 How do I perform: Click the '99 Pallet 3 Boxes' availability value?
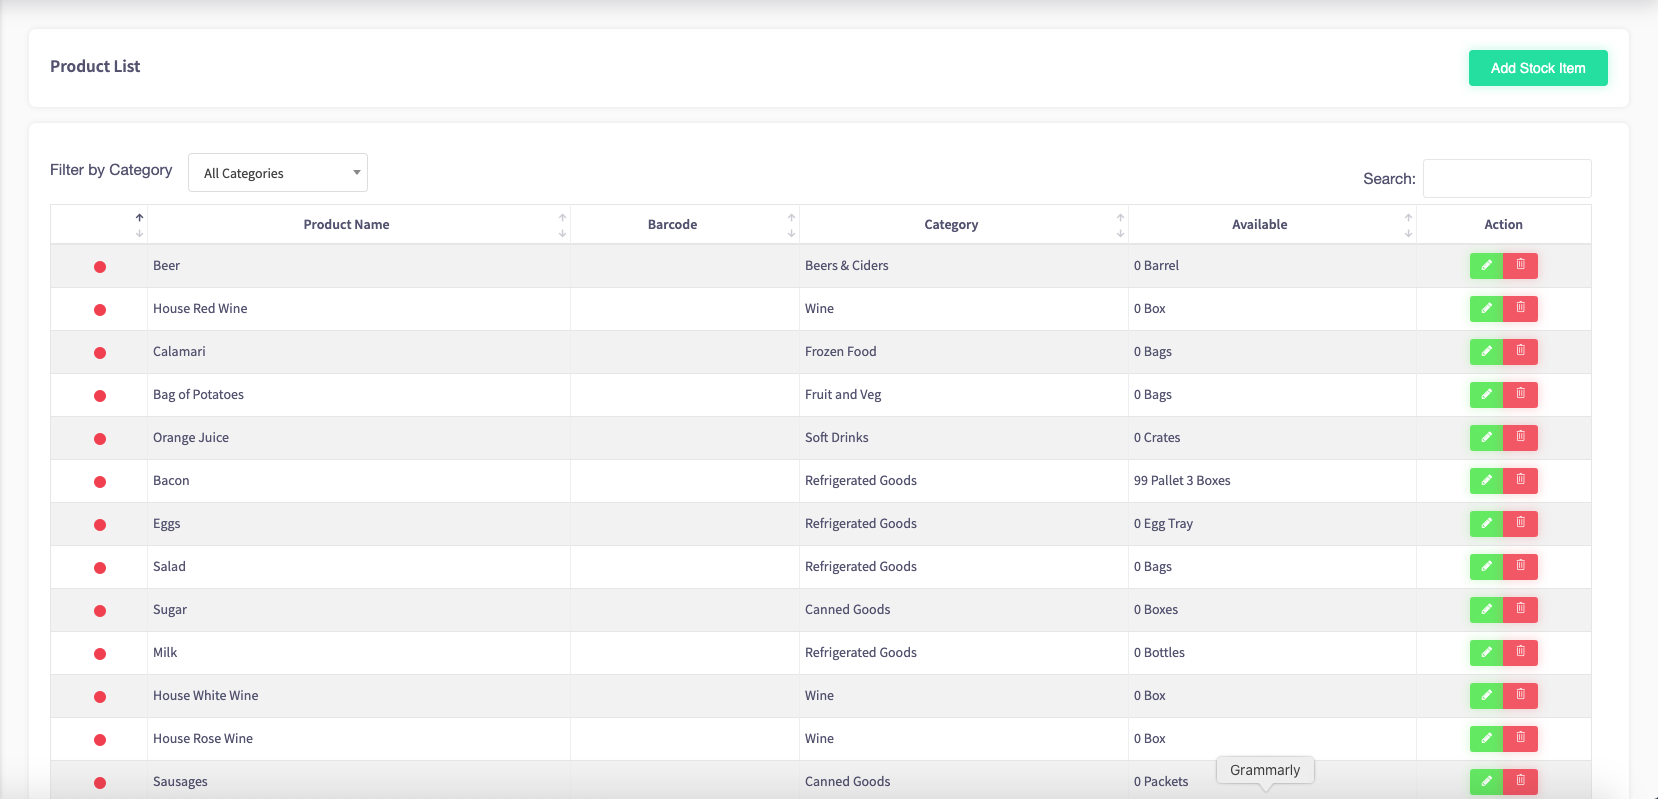[x=1182, y=480]
